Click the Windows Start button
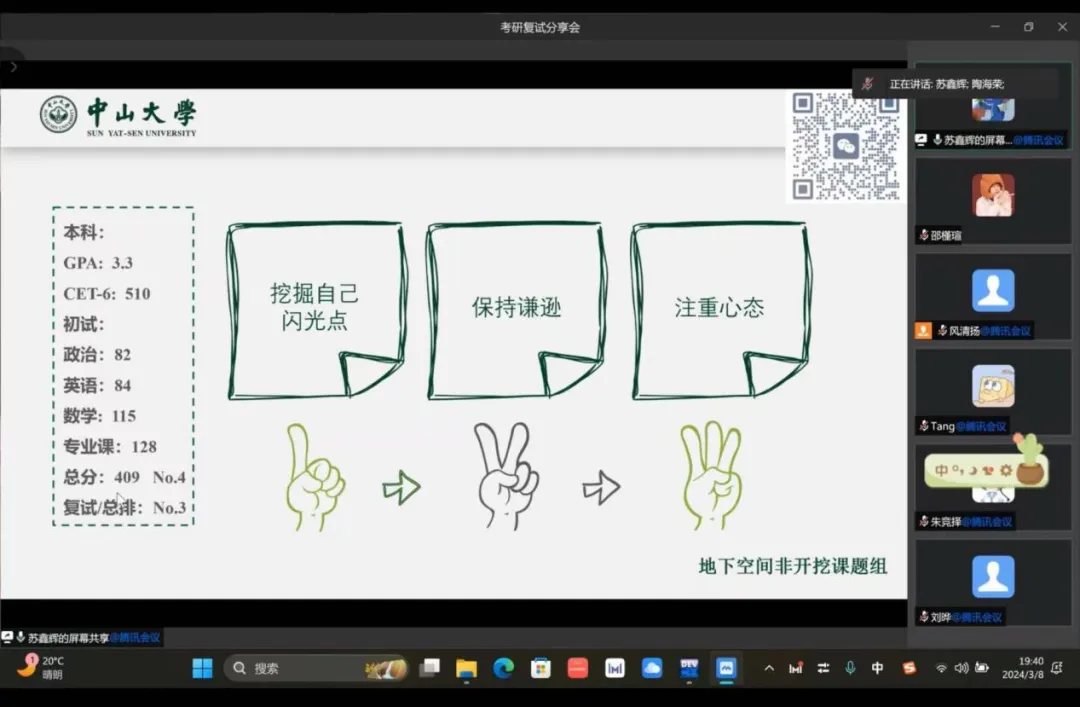The width and height of the screenshot is (1080, 707). [202, 668]
